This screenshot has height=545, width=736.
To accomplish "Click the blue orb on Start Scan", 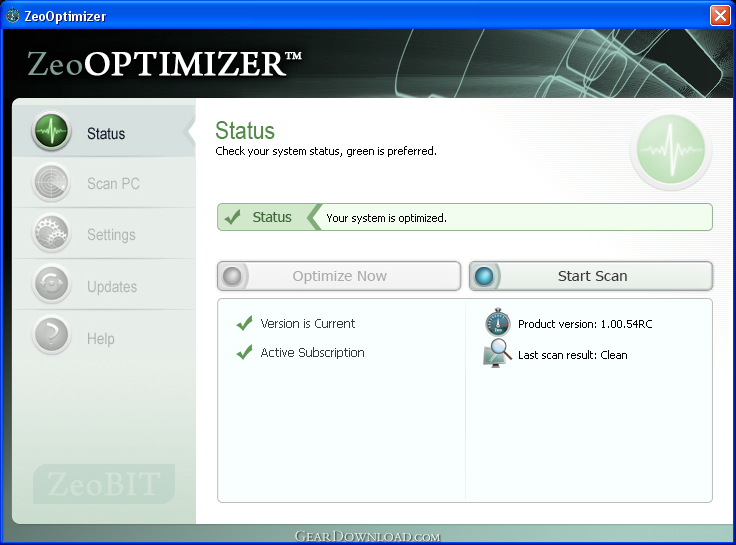I will (484, 276).
